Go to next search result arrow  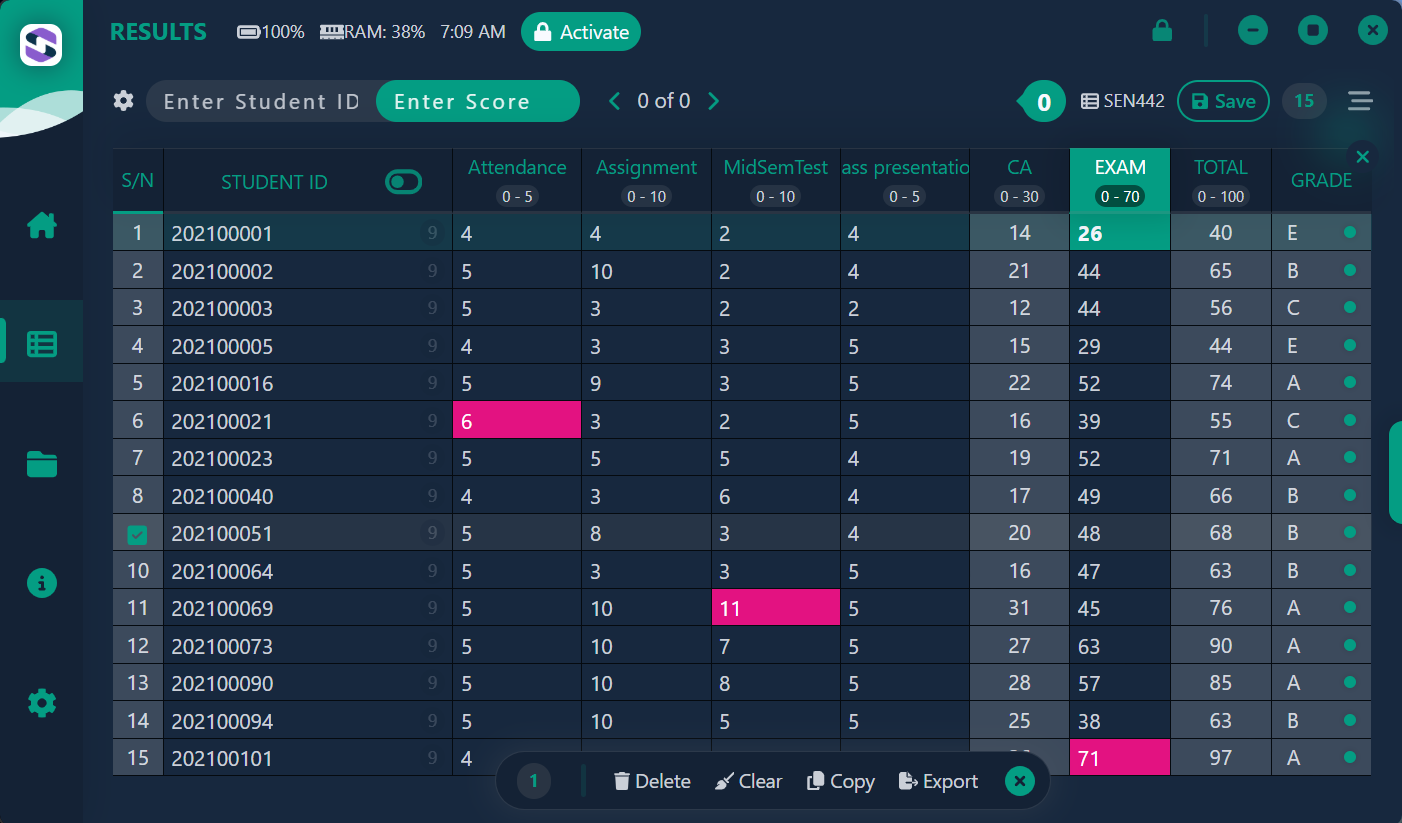[x=714, y=101]
